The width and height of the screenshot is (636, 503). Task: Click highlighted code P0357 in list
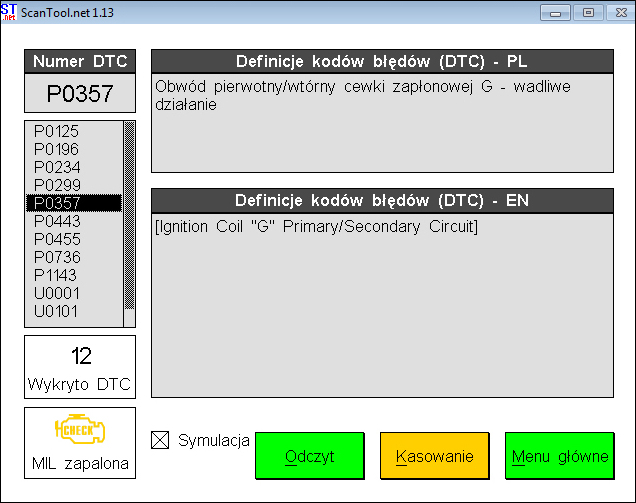coord(57,203)
